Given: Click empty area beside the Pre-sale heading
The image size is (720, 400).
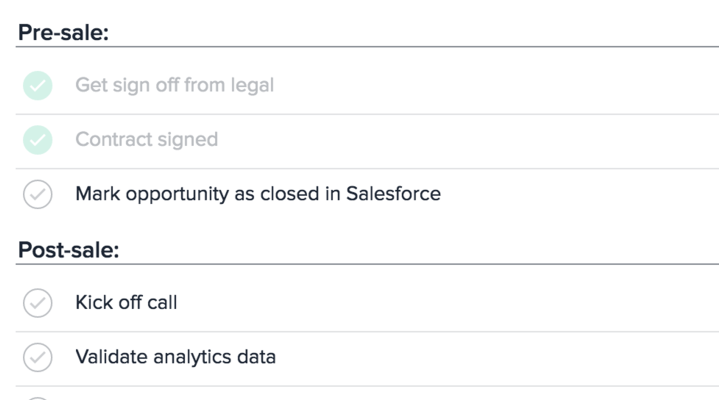Looking at the screenshot, I should pos(413,33).
